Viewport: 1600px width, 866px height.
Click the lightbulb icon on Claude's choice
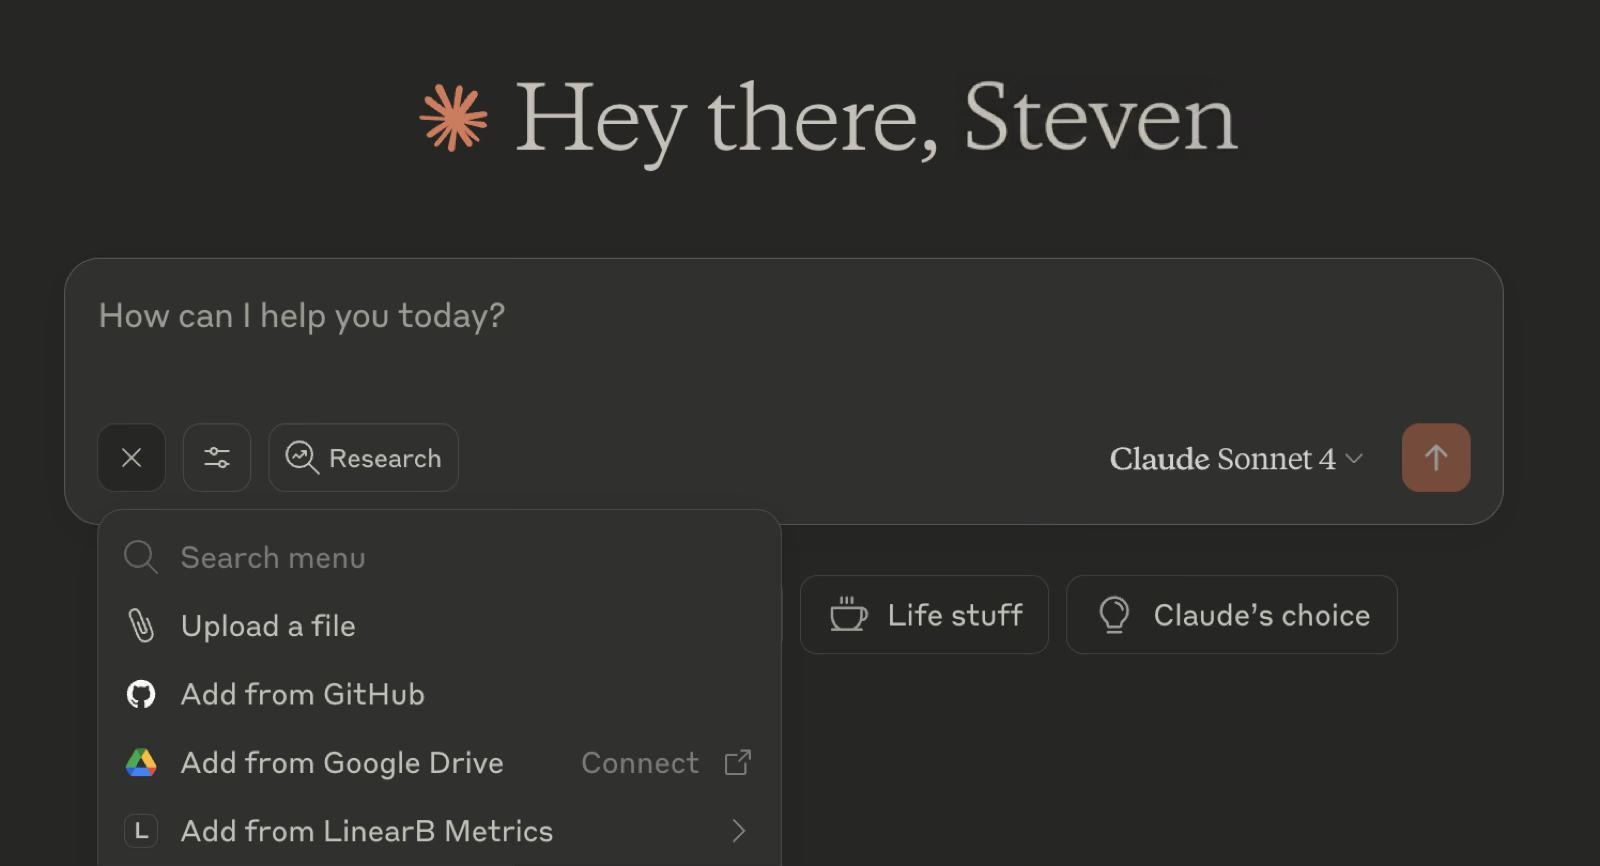1114,615
